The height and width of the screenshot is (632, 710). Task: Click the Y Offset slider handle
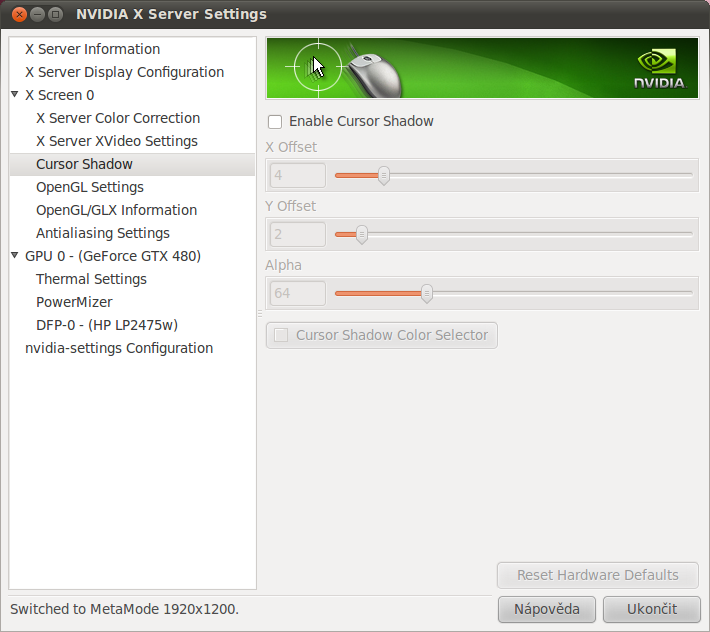click(361, 235)
